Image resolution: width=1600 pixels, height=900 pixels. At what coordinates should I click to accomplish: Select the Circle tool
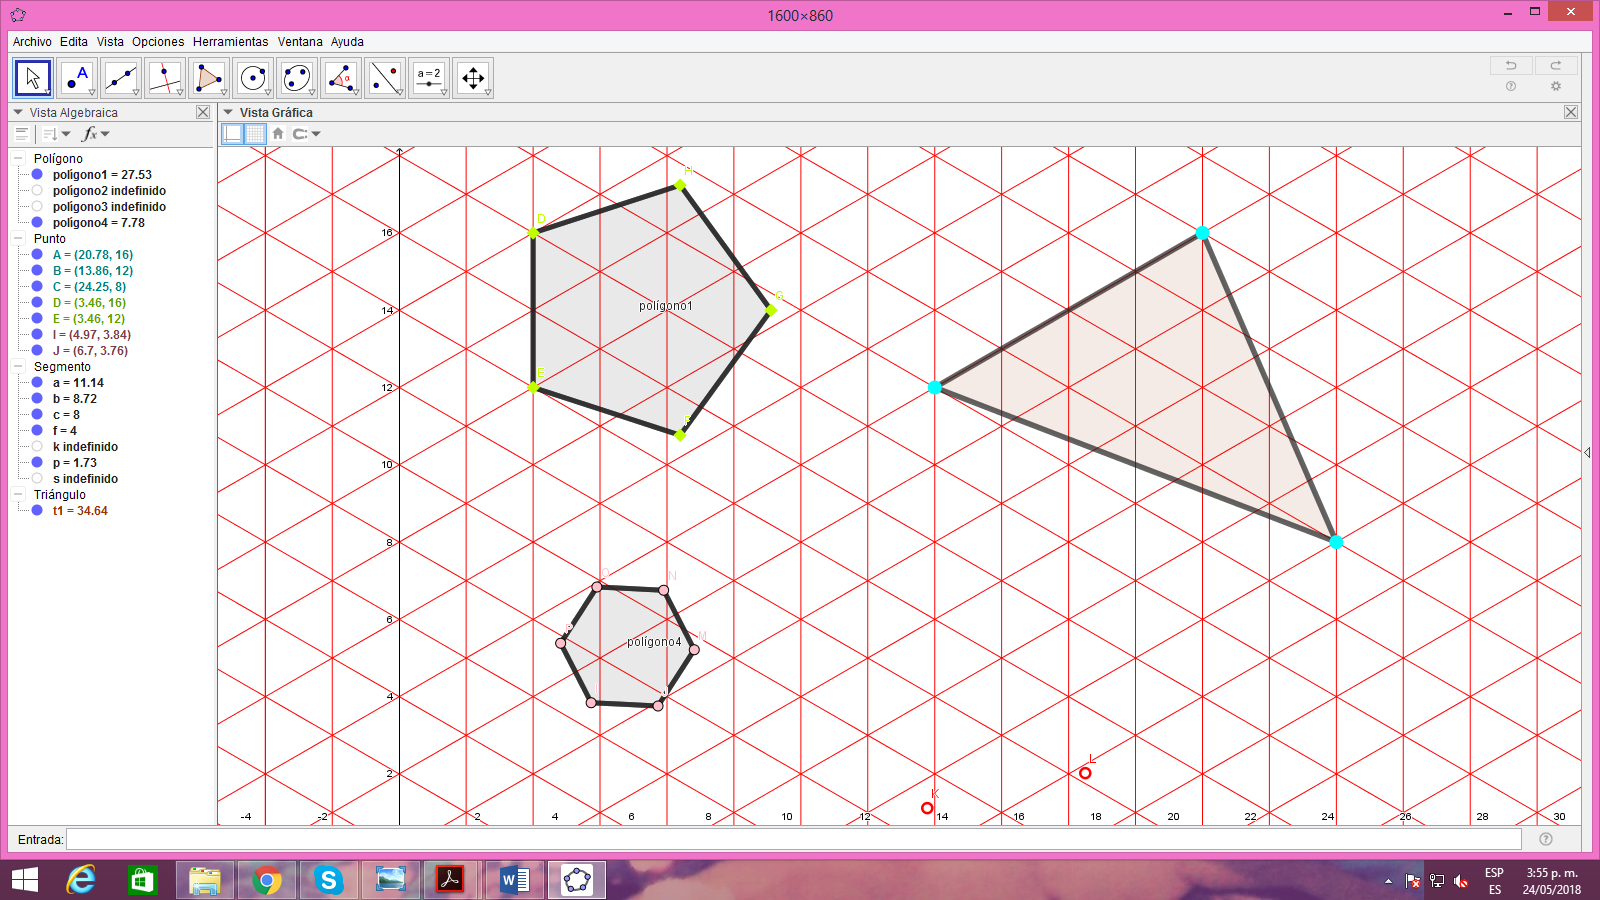(253, 77)
